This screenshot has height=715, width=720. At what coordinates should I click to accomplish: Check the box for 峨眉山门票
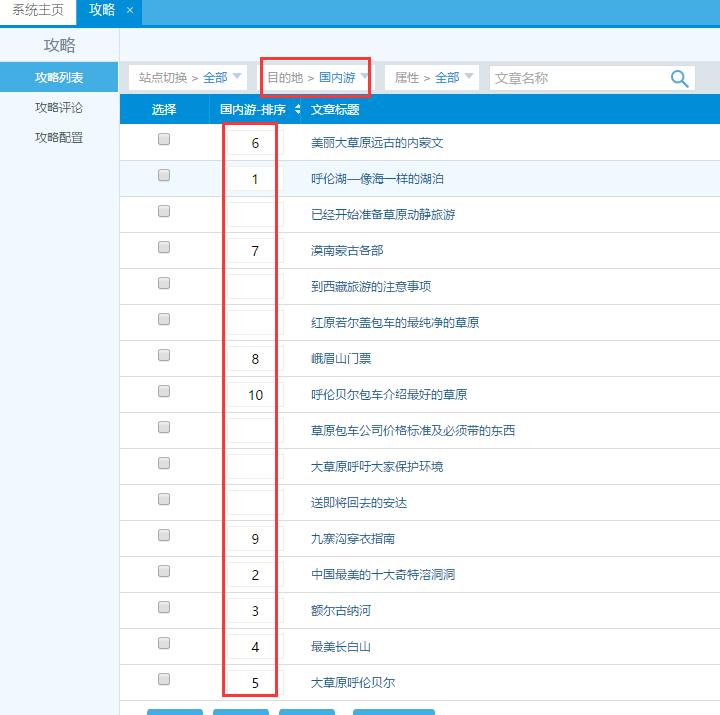coord(164,355)
